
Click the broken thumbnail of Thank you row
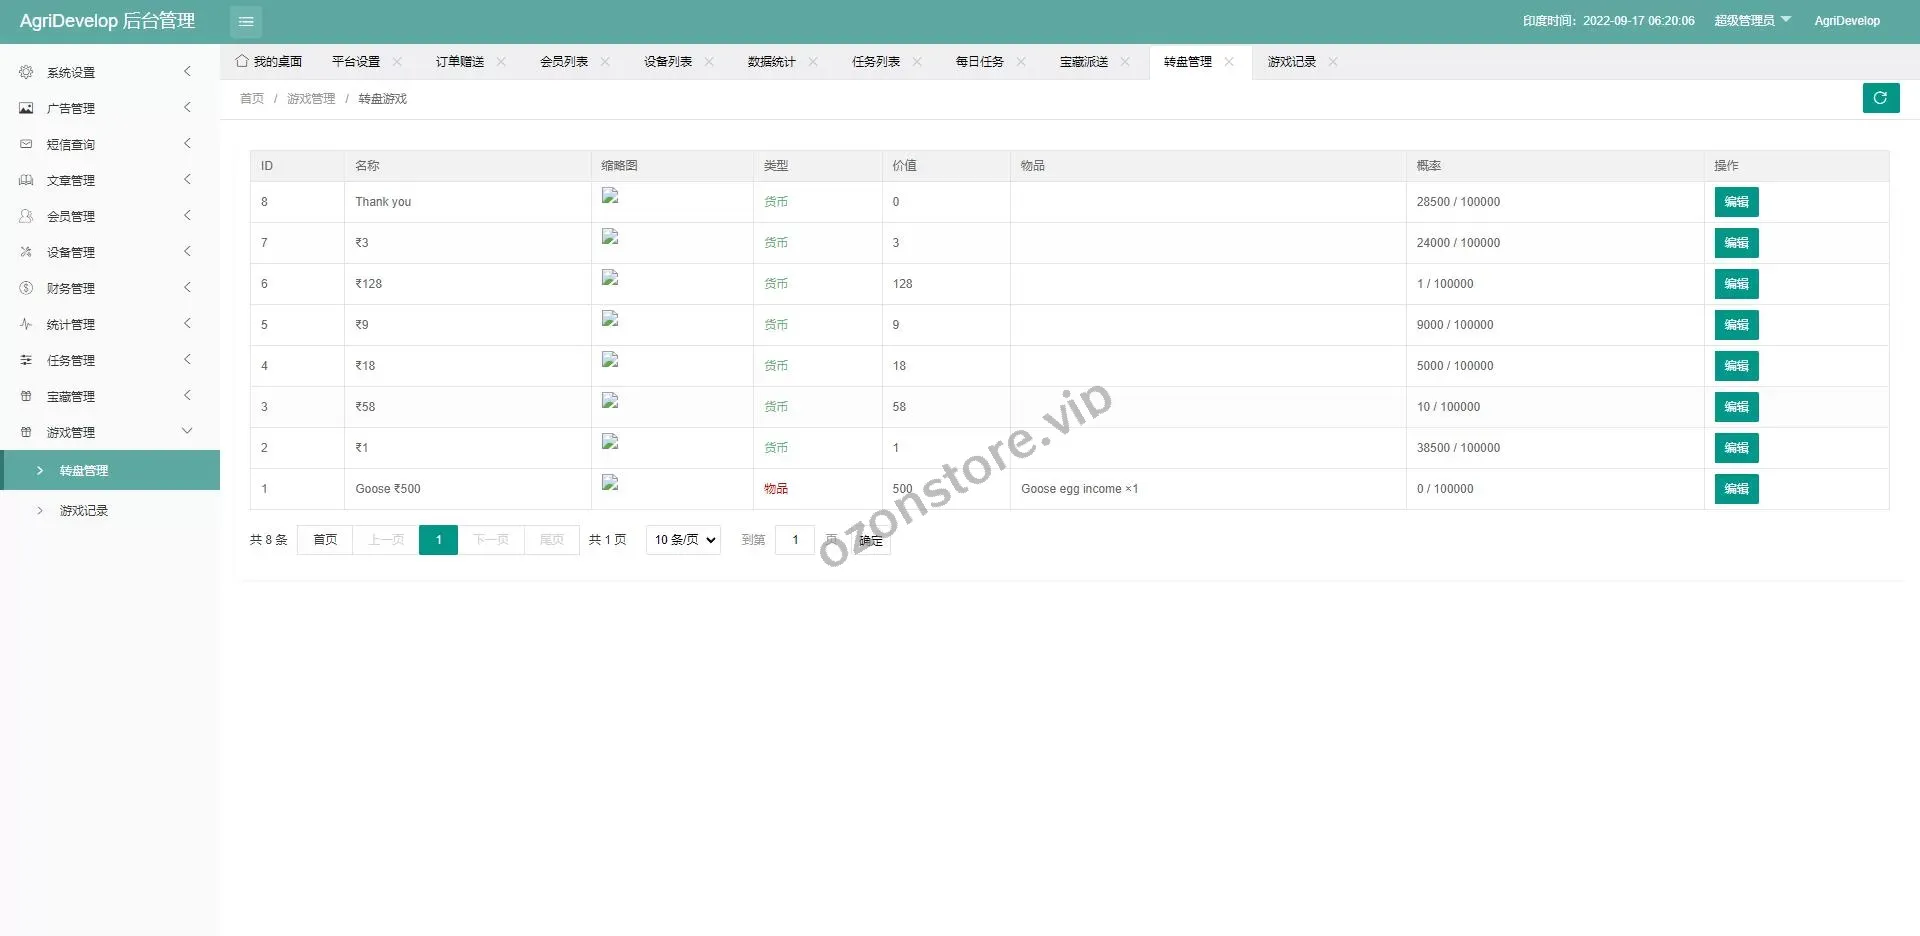point(610,196)
